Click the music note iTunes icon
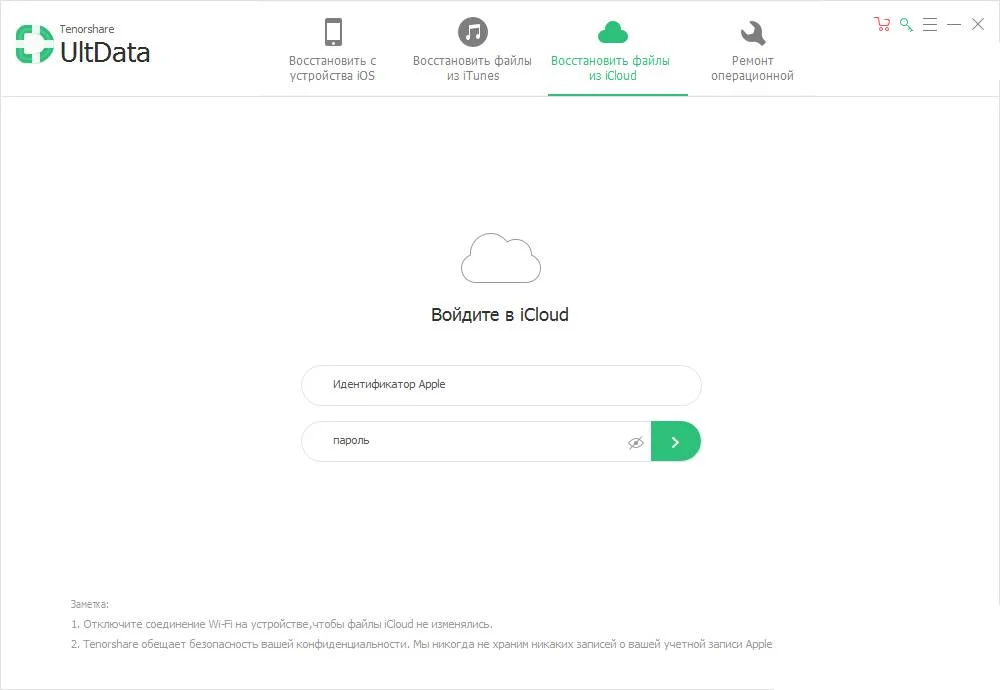This screenshot has height=690, width=1000. [472, 32]
